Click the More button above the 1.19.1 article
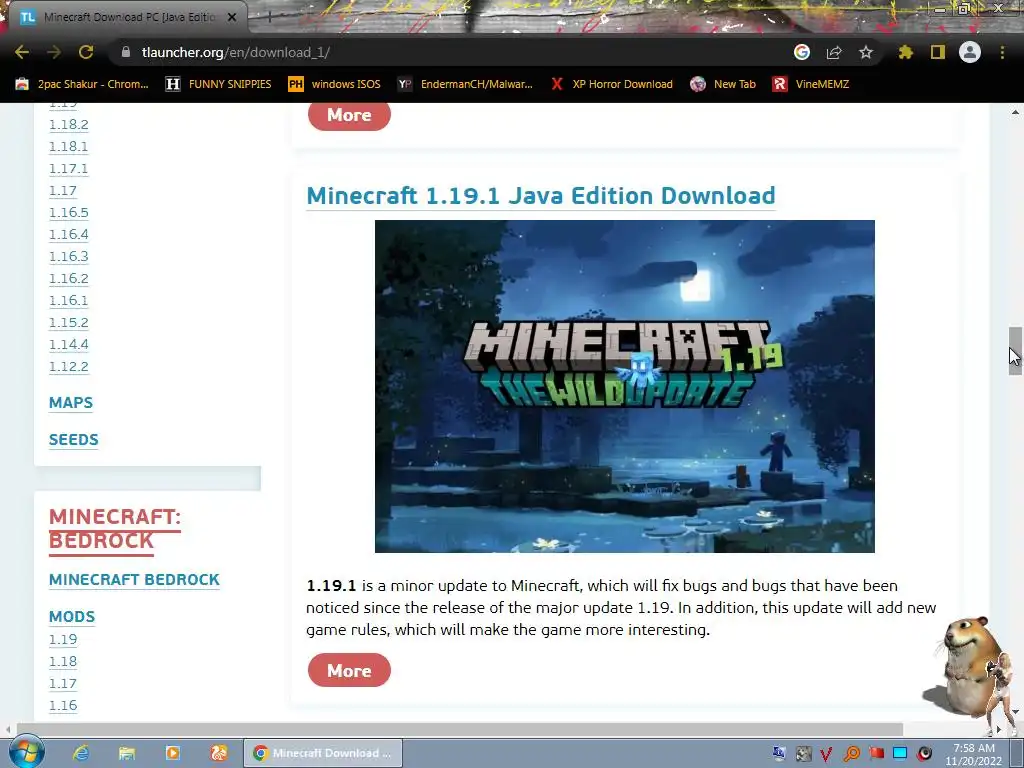 point(349,116)
